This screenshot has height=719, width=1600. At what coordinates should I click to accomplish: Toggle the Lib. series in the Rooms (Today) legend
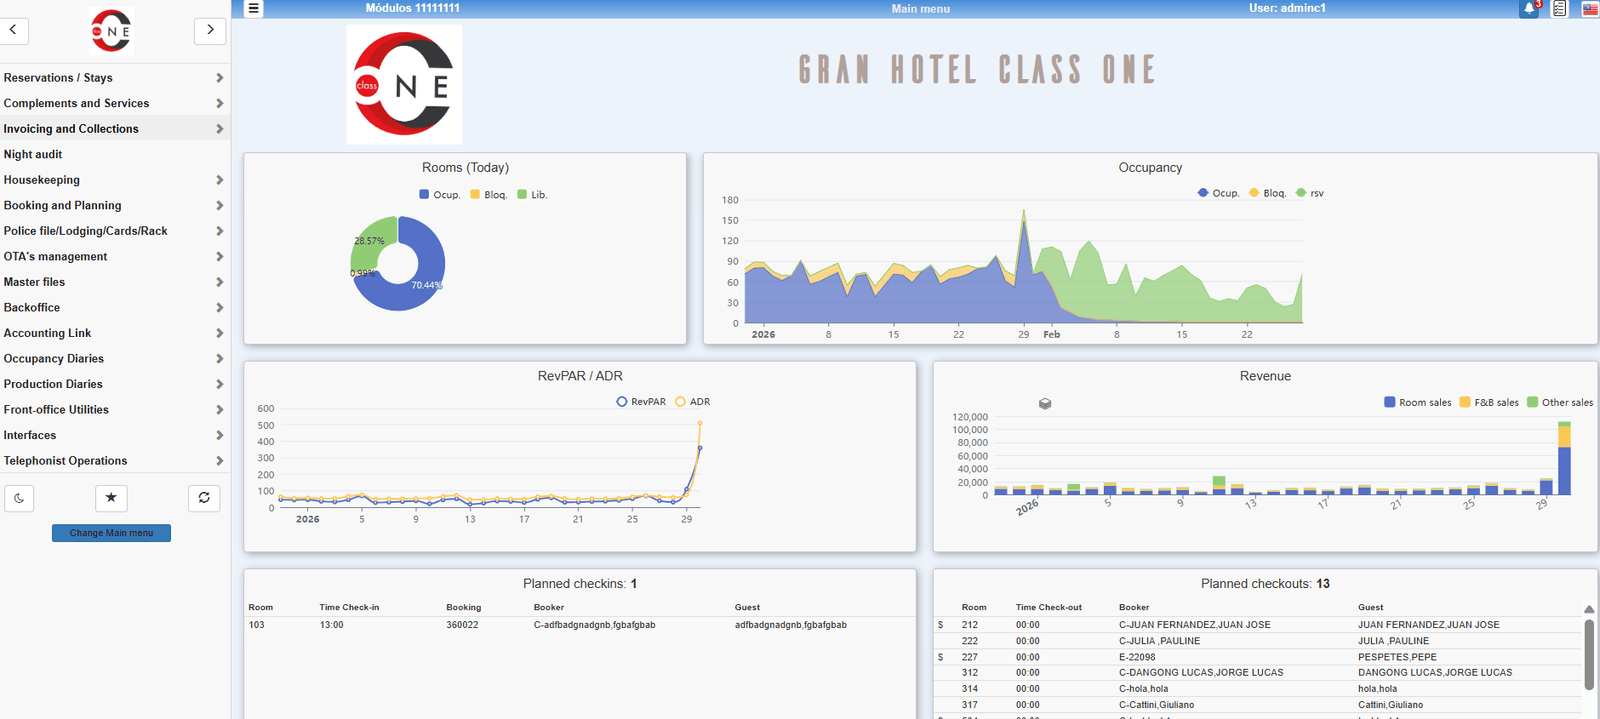pyautogui.click(x=532, y=195)
